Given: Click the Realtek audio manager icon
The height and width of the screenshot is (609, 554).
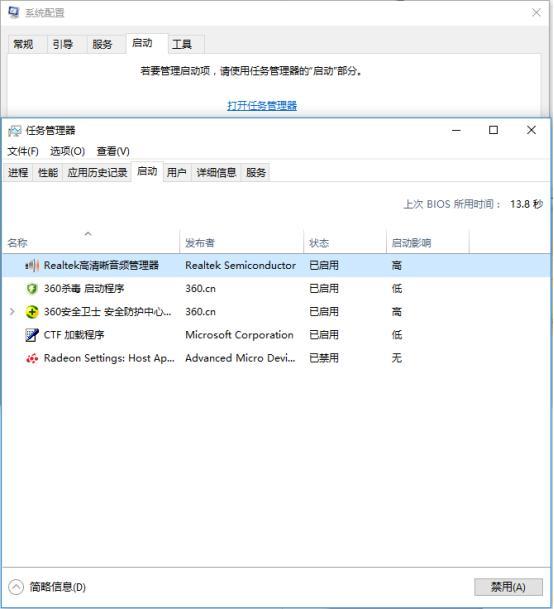Looking at the screenshot, I should coord(32,266).
